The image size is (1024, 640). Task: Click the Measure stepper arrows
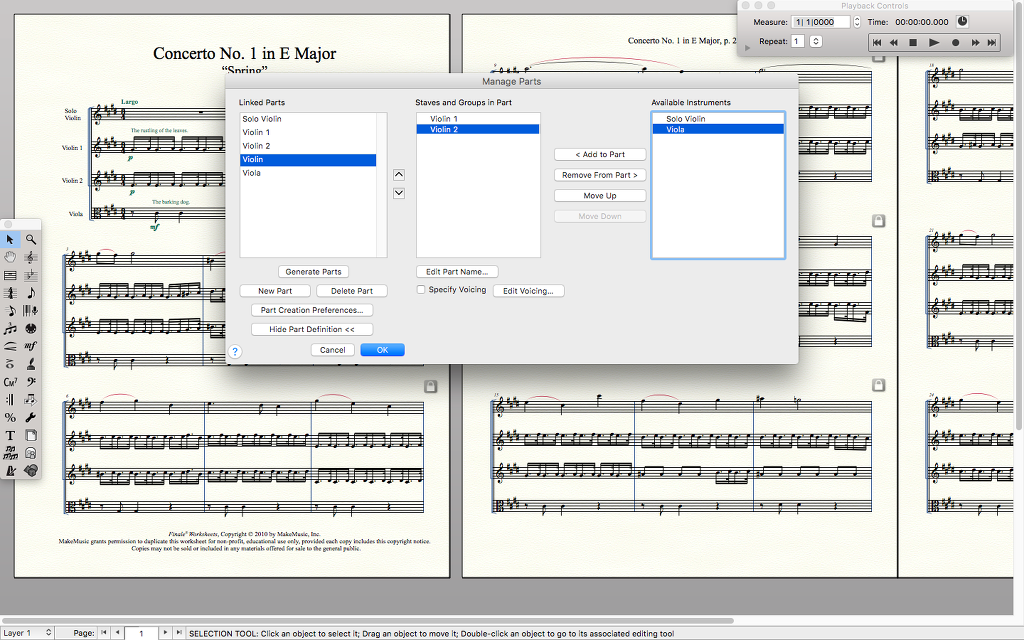[x=857, y=22]
